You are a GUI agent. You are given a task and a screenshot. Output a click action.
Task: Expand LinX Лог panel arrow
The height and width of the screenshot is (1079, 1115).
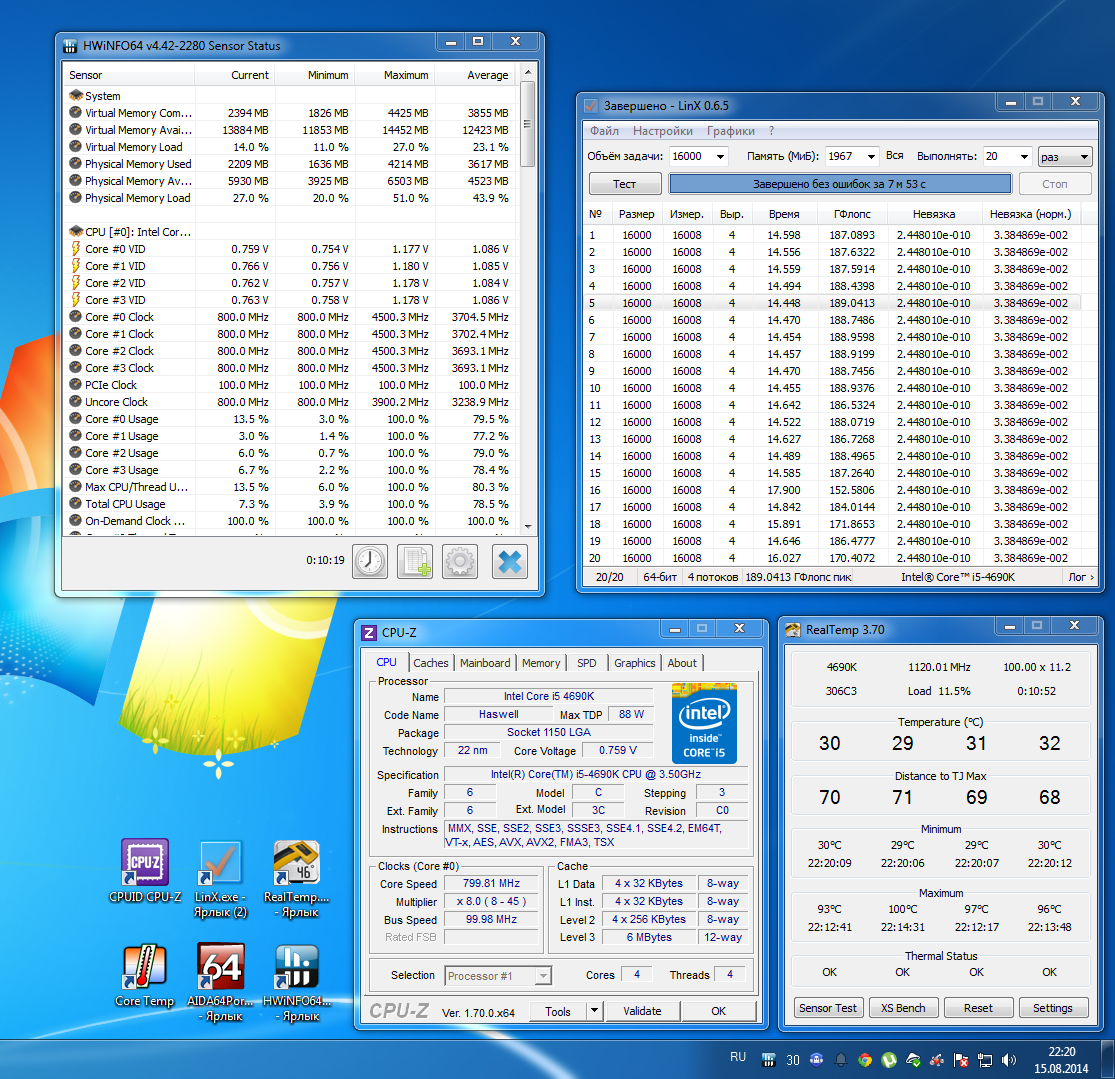tap(1092, 577)
